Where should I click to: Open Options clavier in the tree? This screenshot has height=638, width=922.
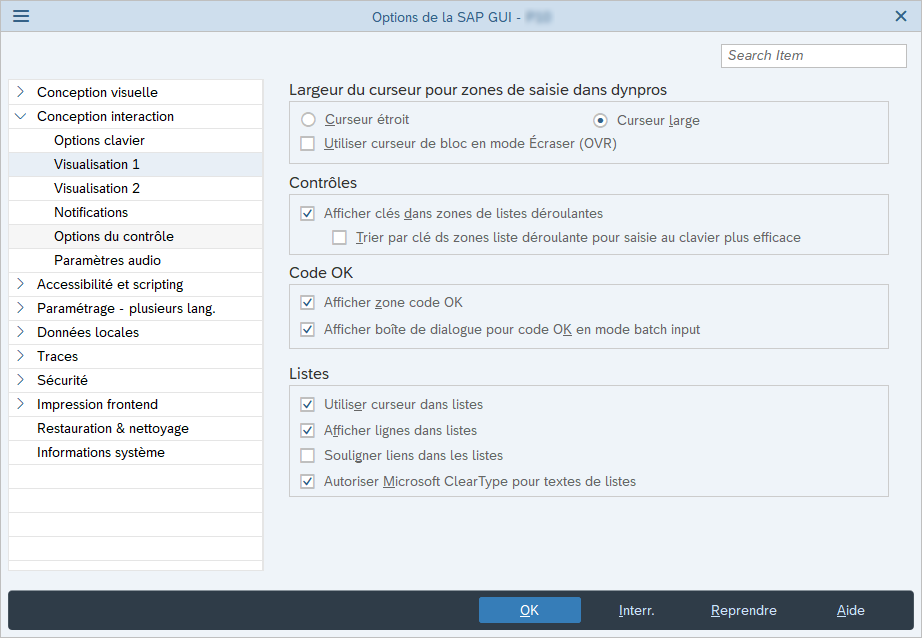(x=99, y=140)
